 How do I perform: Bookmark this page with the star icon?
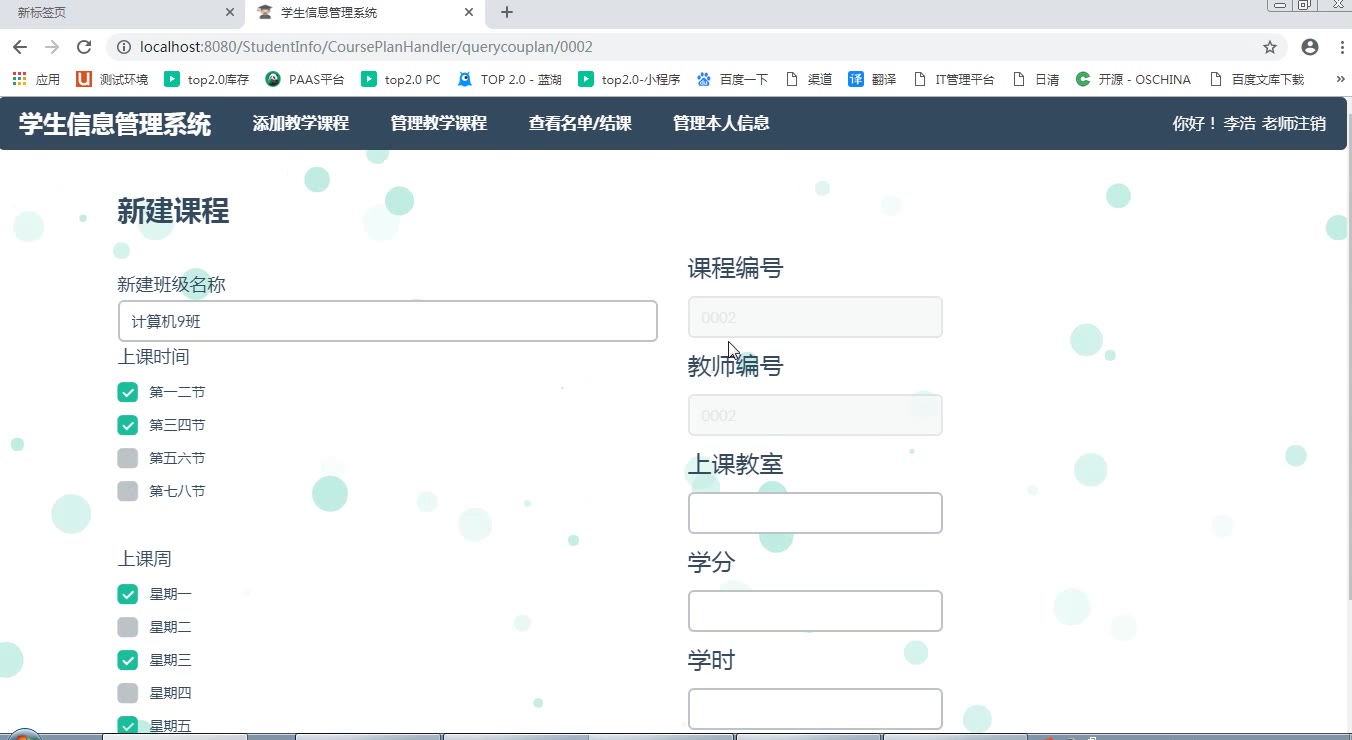[x=1270, y=47]
